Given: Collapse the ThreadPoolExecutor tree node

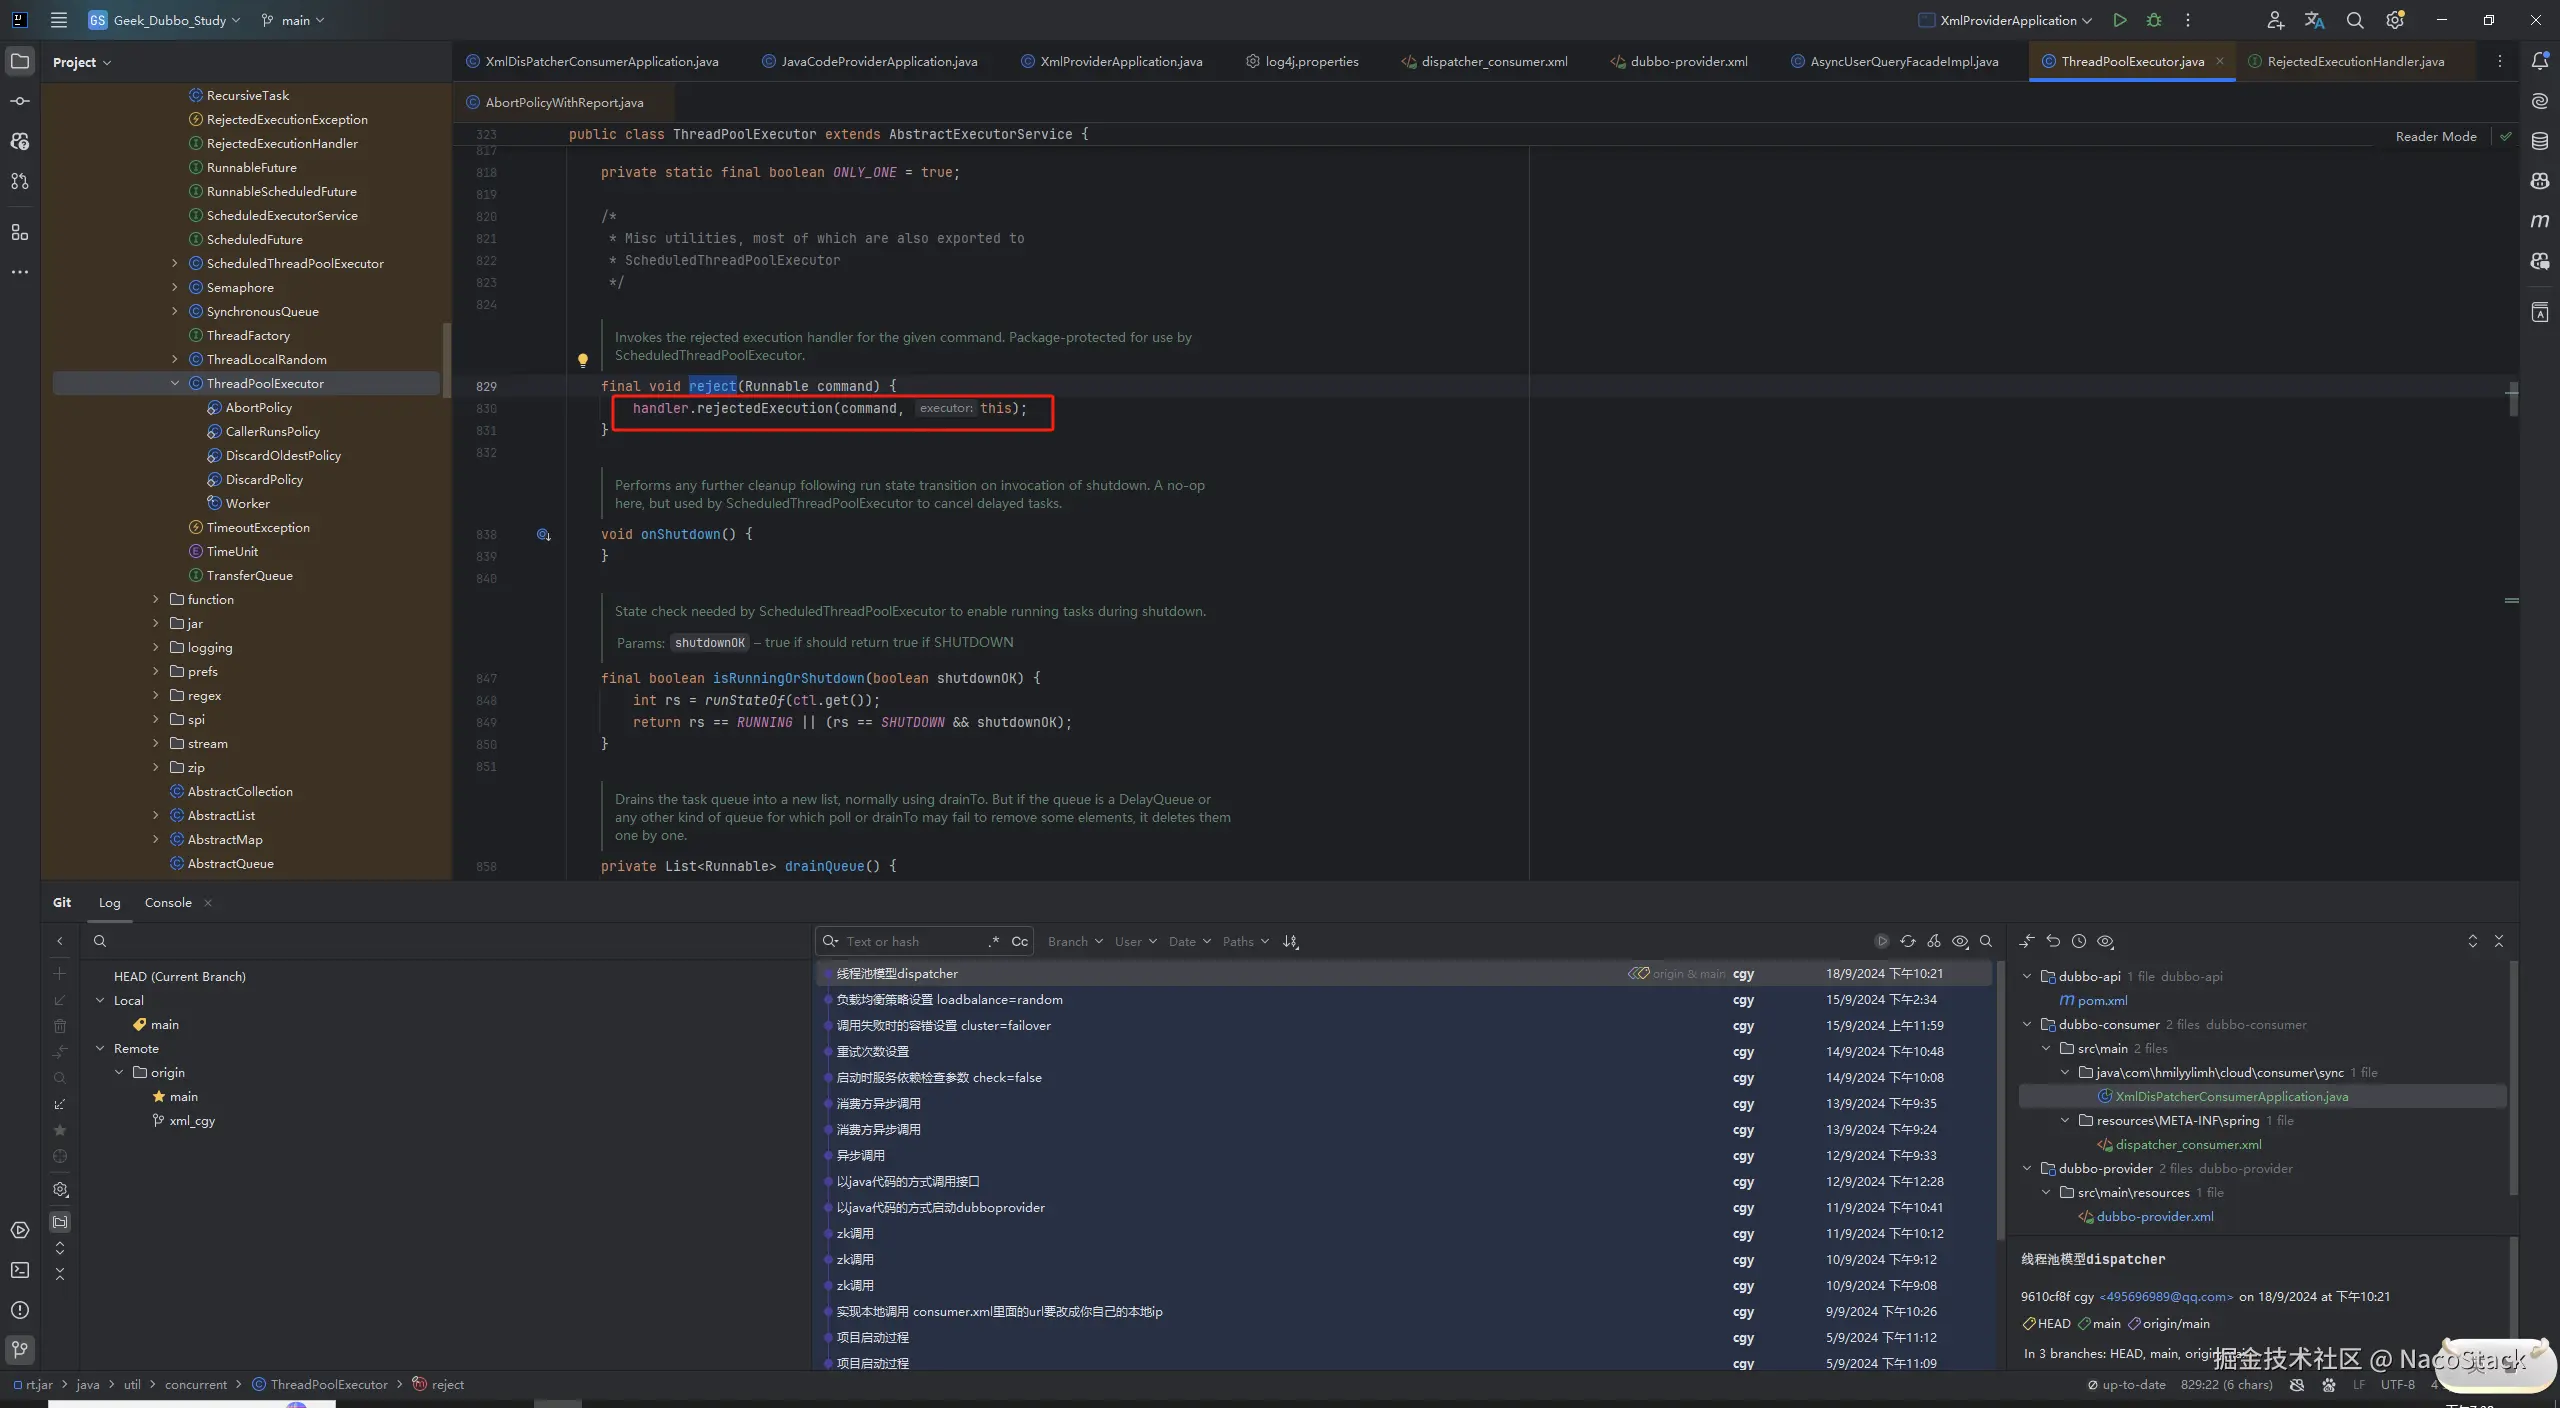Looking at the screenshot, I should [x=175, y=383].
